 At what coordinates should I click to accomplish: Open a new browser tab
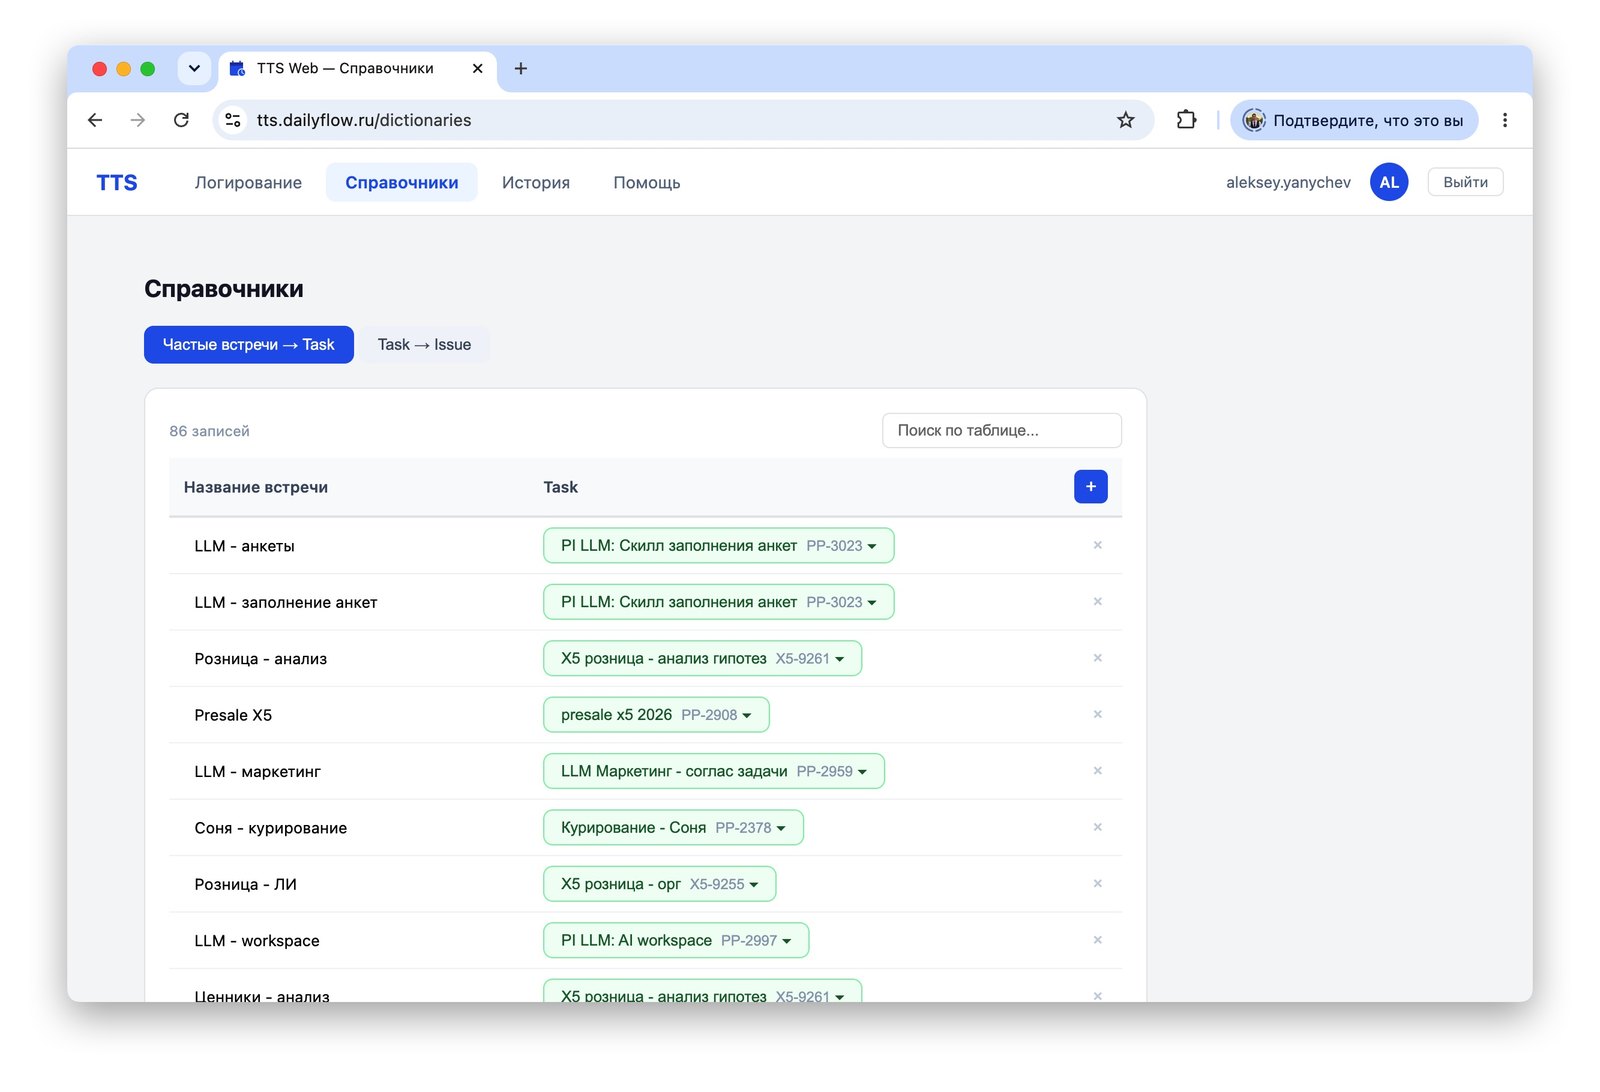pyautogui.click(x=521, y=68)
